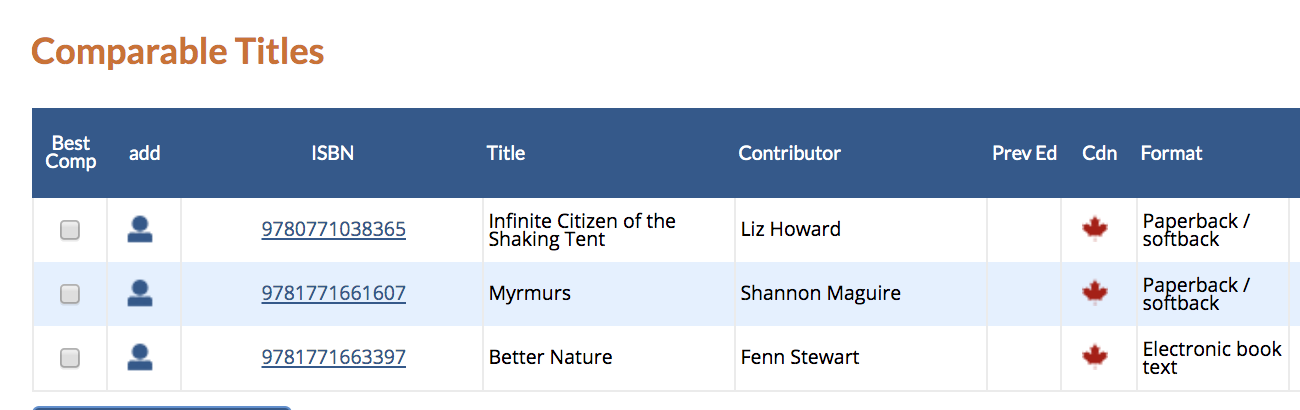Sort by the ISBN column header
This screenshot has height=410, width=1300.
coord(332,153)
